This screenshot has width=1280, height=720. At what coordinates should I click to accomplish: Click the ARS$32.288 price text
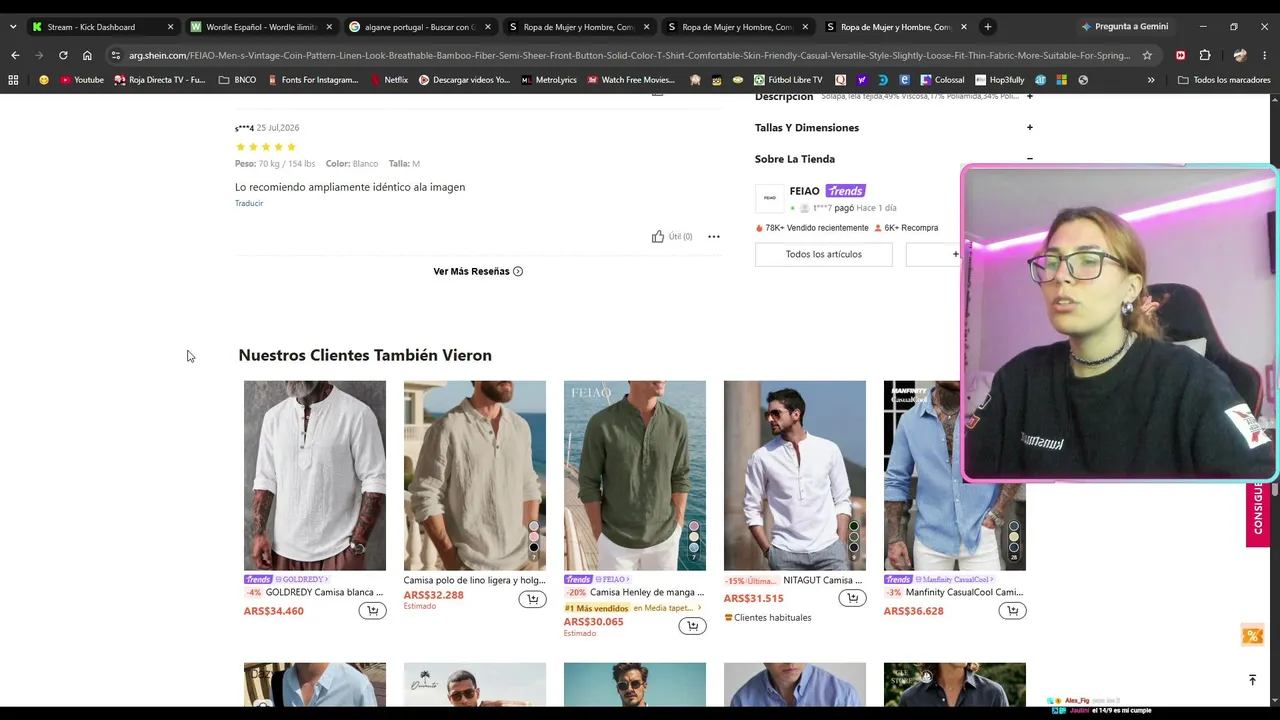434,595
